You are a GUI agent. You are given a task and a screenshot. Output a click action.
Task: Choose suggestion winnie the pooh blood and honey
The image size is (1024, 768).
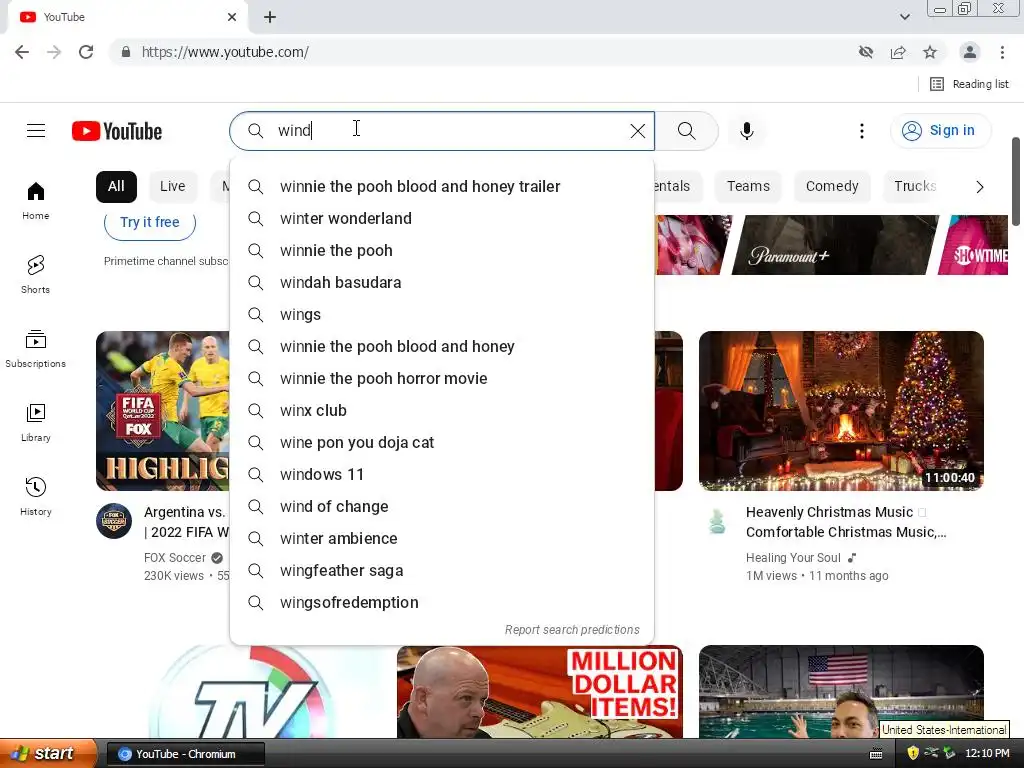click(x=442, y=347)
